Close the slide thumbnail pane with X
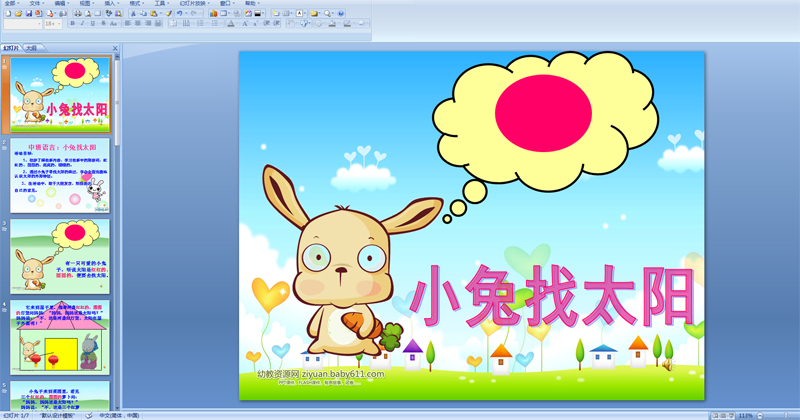Image resolution: width=800 pixels, height=420 pixels. coord(115,48)
